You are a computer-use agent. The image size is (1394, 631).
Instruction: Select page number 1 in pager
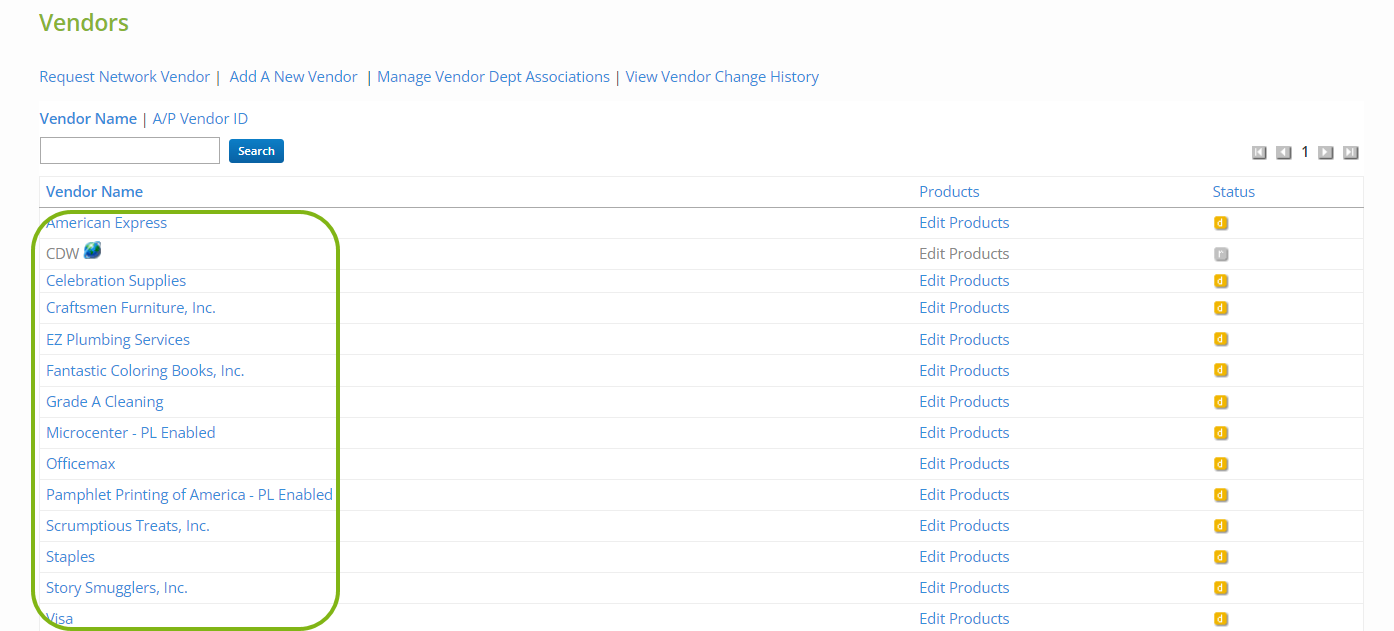1305,152
